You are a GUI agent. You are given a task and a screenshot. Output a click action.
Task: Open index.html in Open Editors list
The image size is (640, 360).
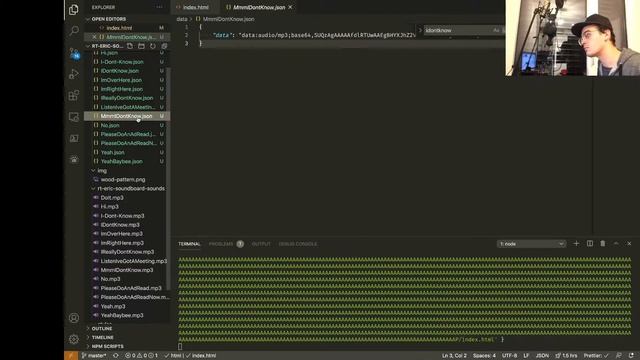pos(127,28)
